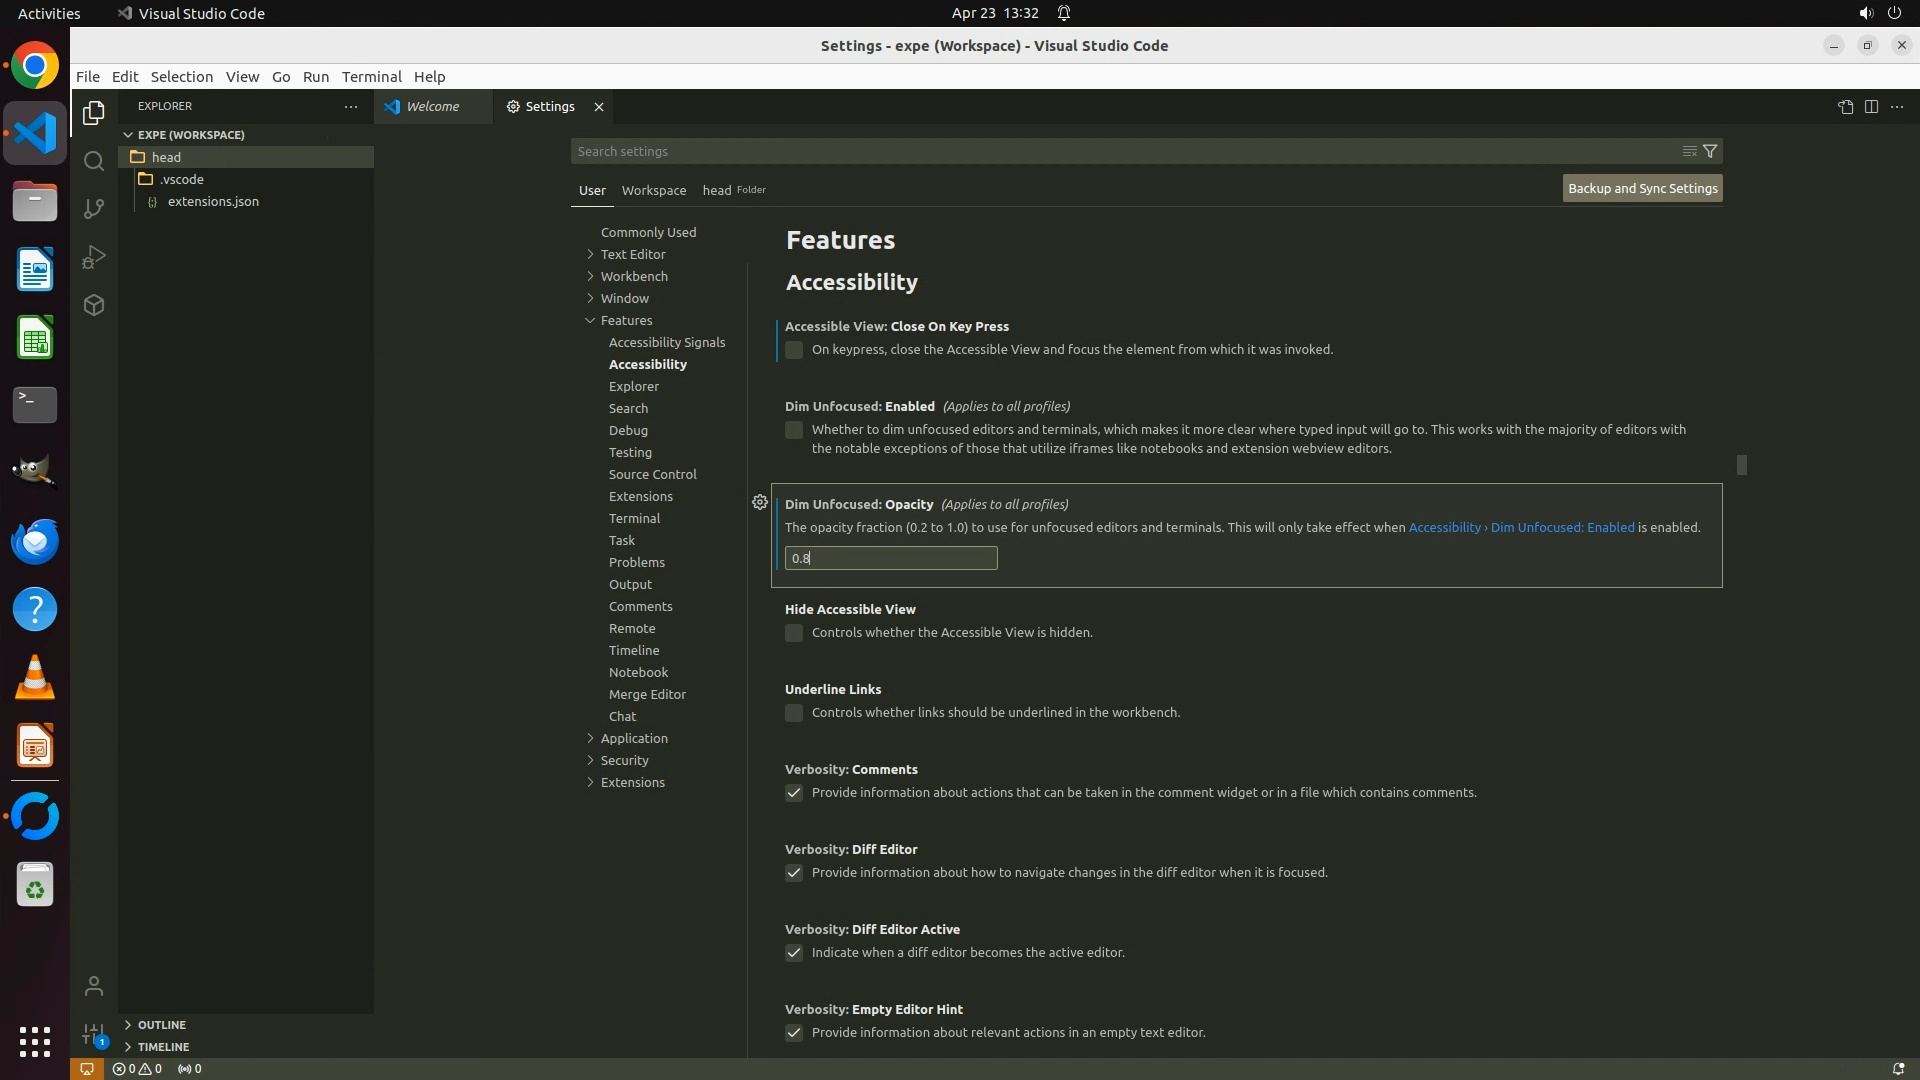Enable Dim Unfocused: Enabled checkbox
This screenshot has height=1080, width=1920.
tap(794, 430)
